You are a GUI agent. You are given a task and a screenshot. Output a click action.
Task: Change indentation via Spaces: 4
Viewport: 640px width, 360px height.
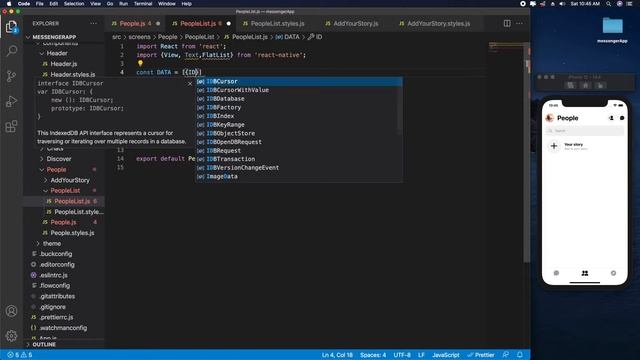click(373, 355)
